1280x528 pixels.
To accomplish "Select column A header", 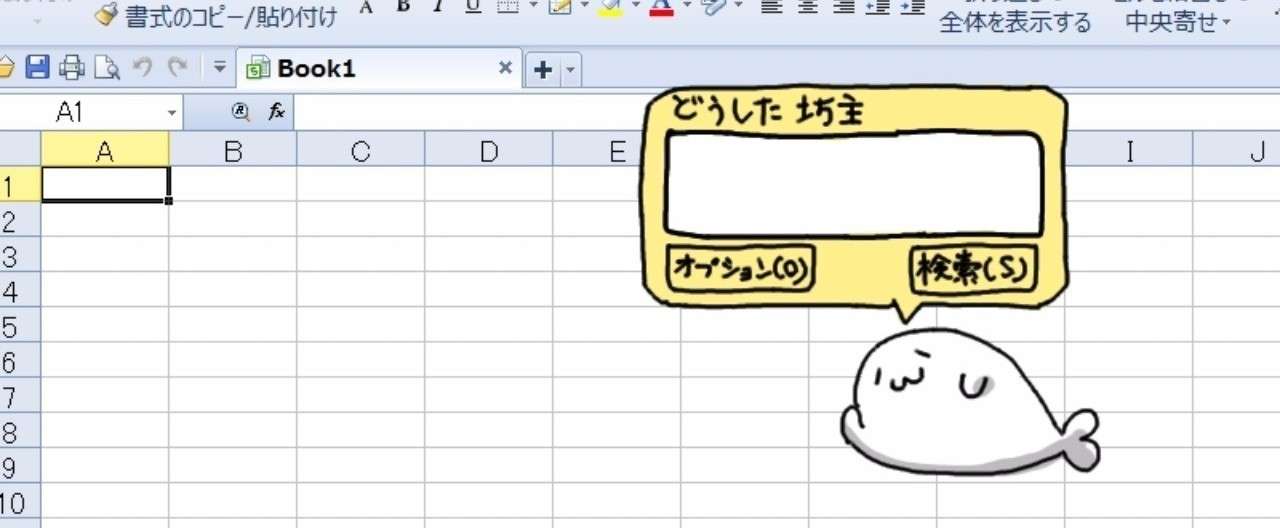I will point(104,150).
